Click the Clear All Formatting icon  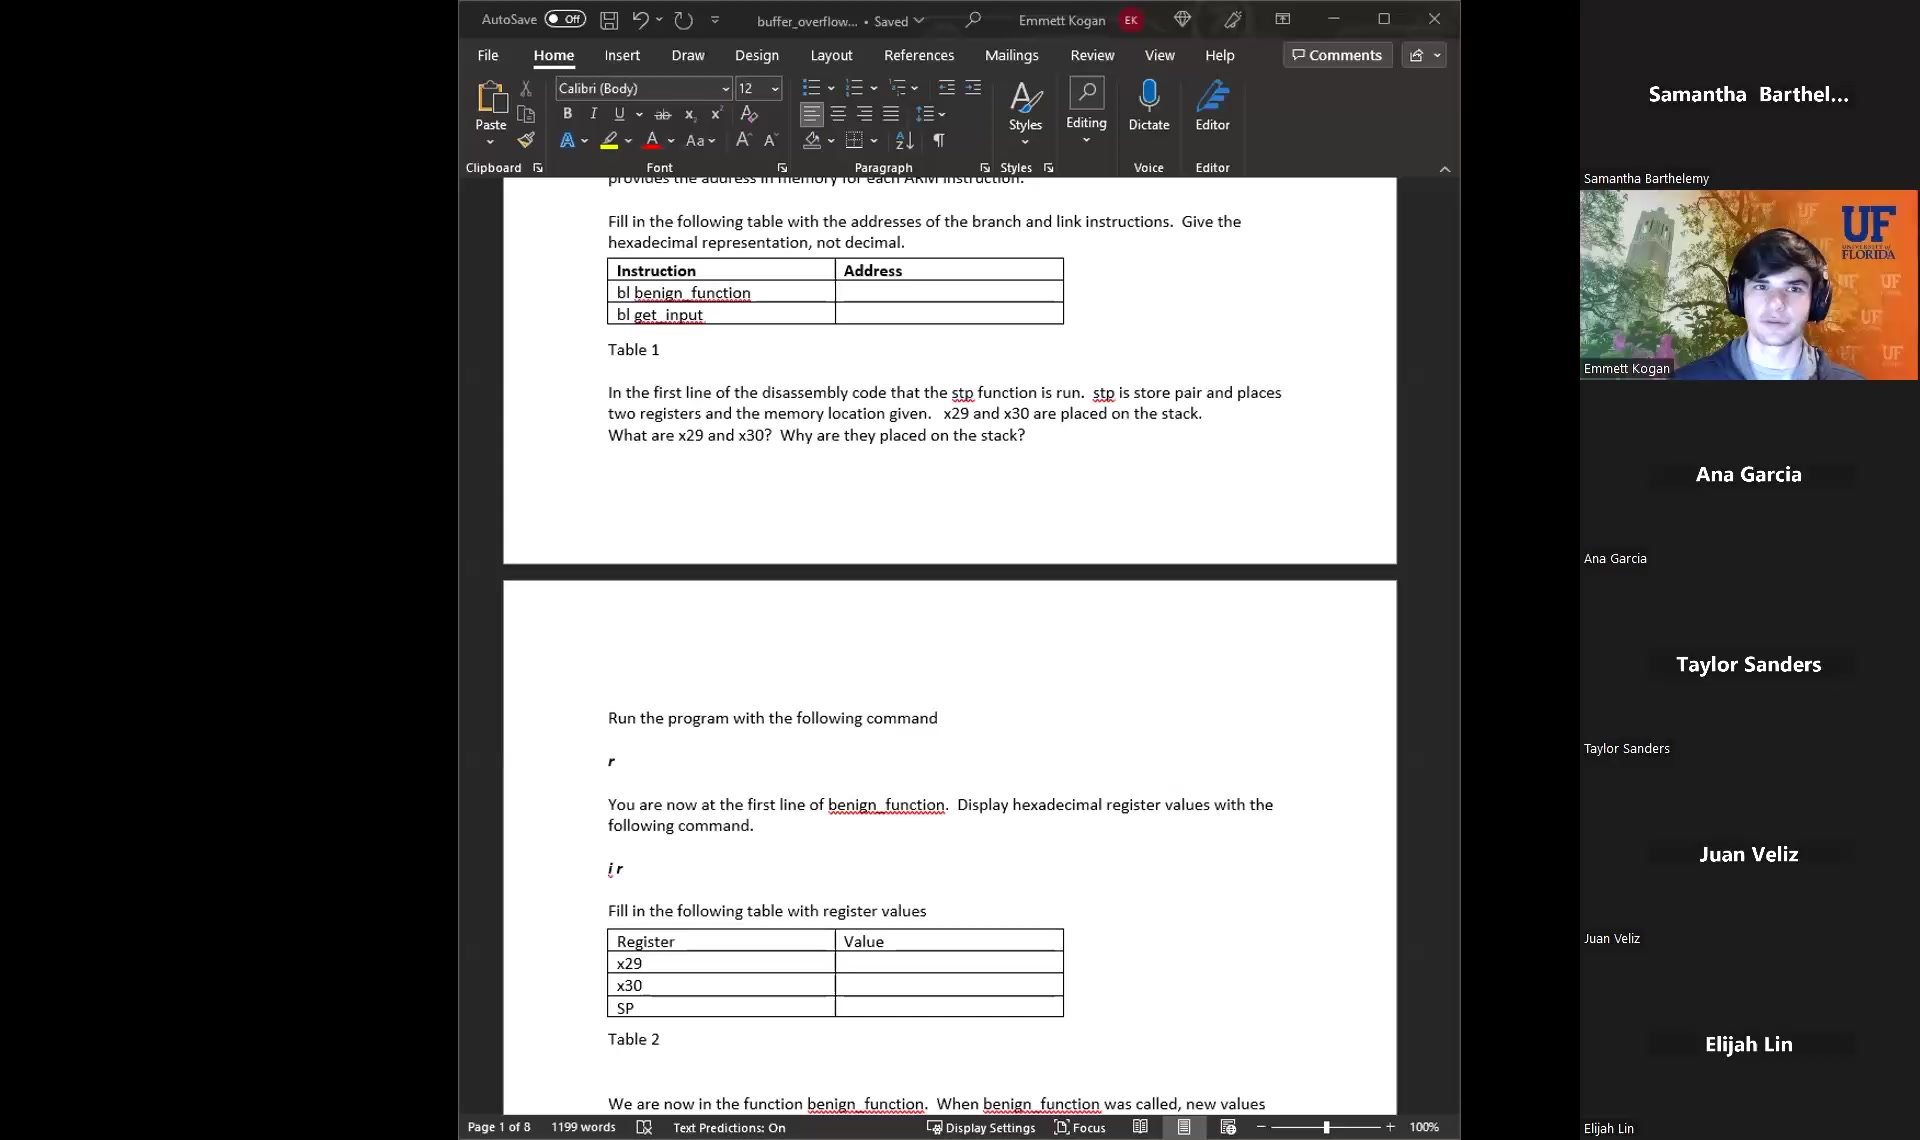(748, 114)
